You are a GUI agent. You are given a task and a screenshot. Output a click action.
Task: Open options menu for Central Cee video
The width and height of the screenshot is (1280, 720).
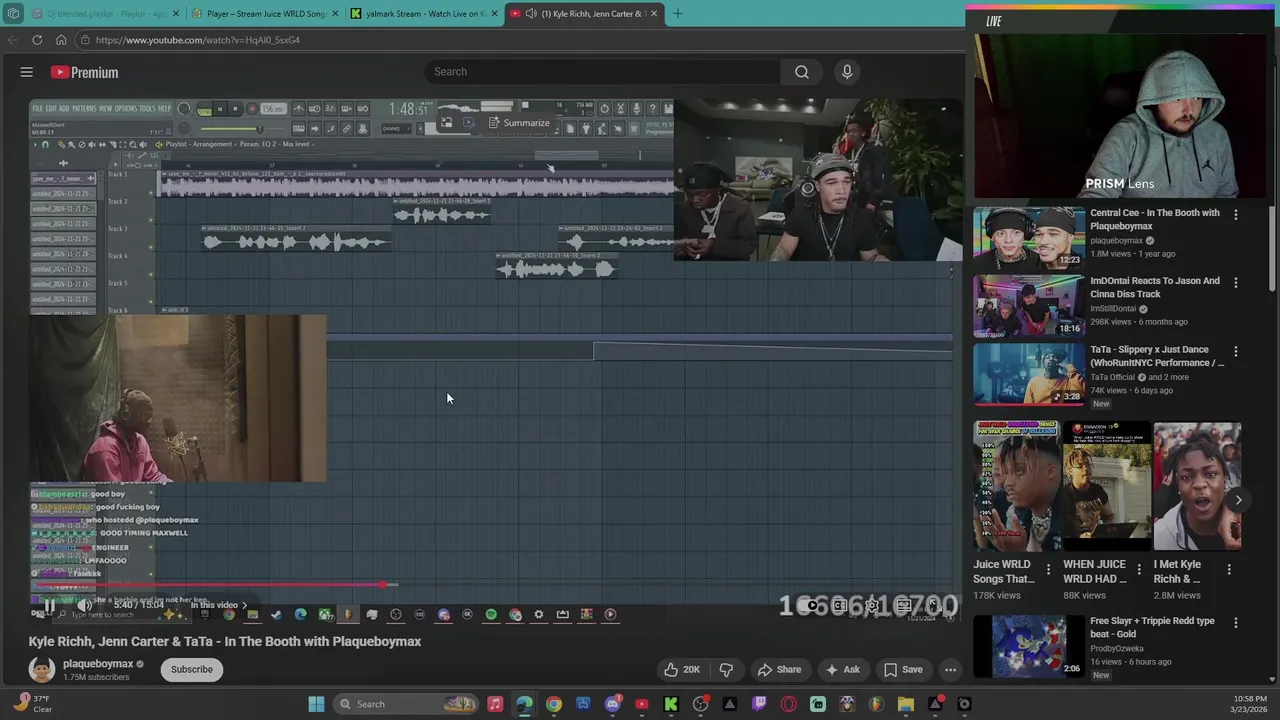pyautogui.click(x=1236, y=215)
